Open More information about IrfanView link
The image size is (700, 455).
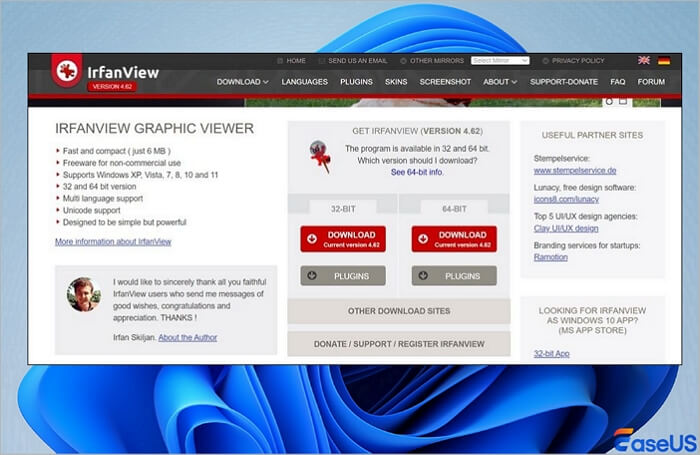[113, 242]
